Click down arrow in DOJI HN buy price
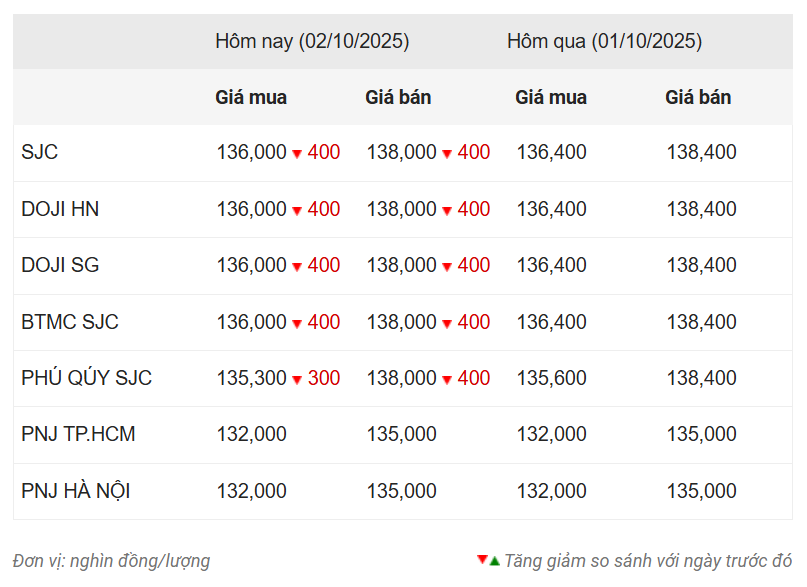Viewport: 807px width, 587px height. pos(297,211)
